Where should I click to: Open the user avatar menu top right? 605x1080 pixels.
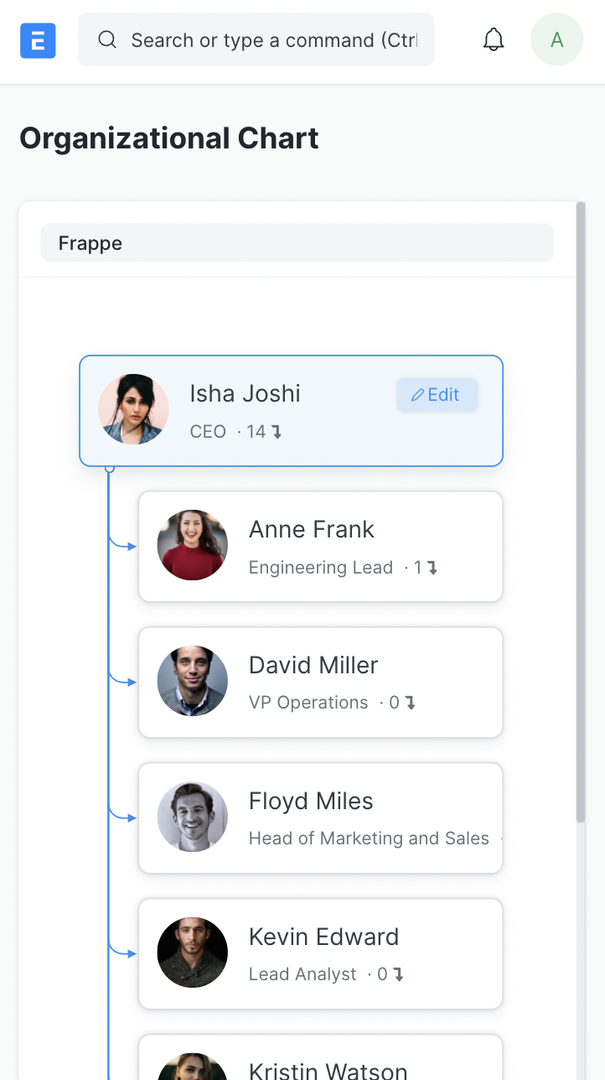click(556, 39)
